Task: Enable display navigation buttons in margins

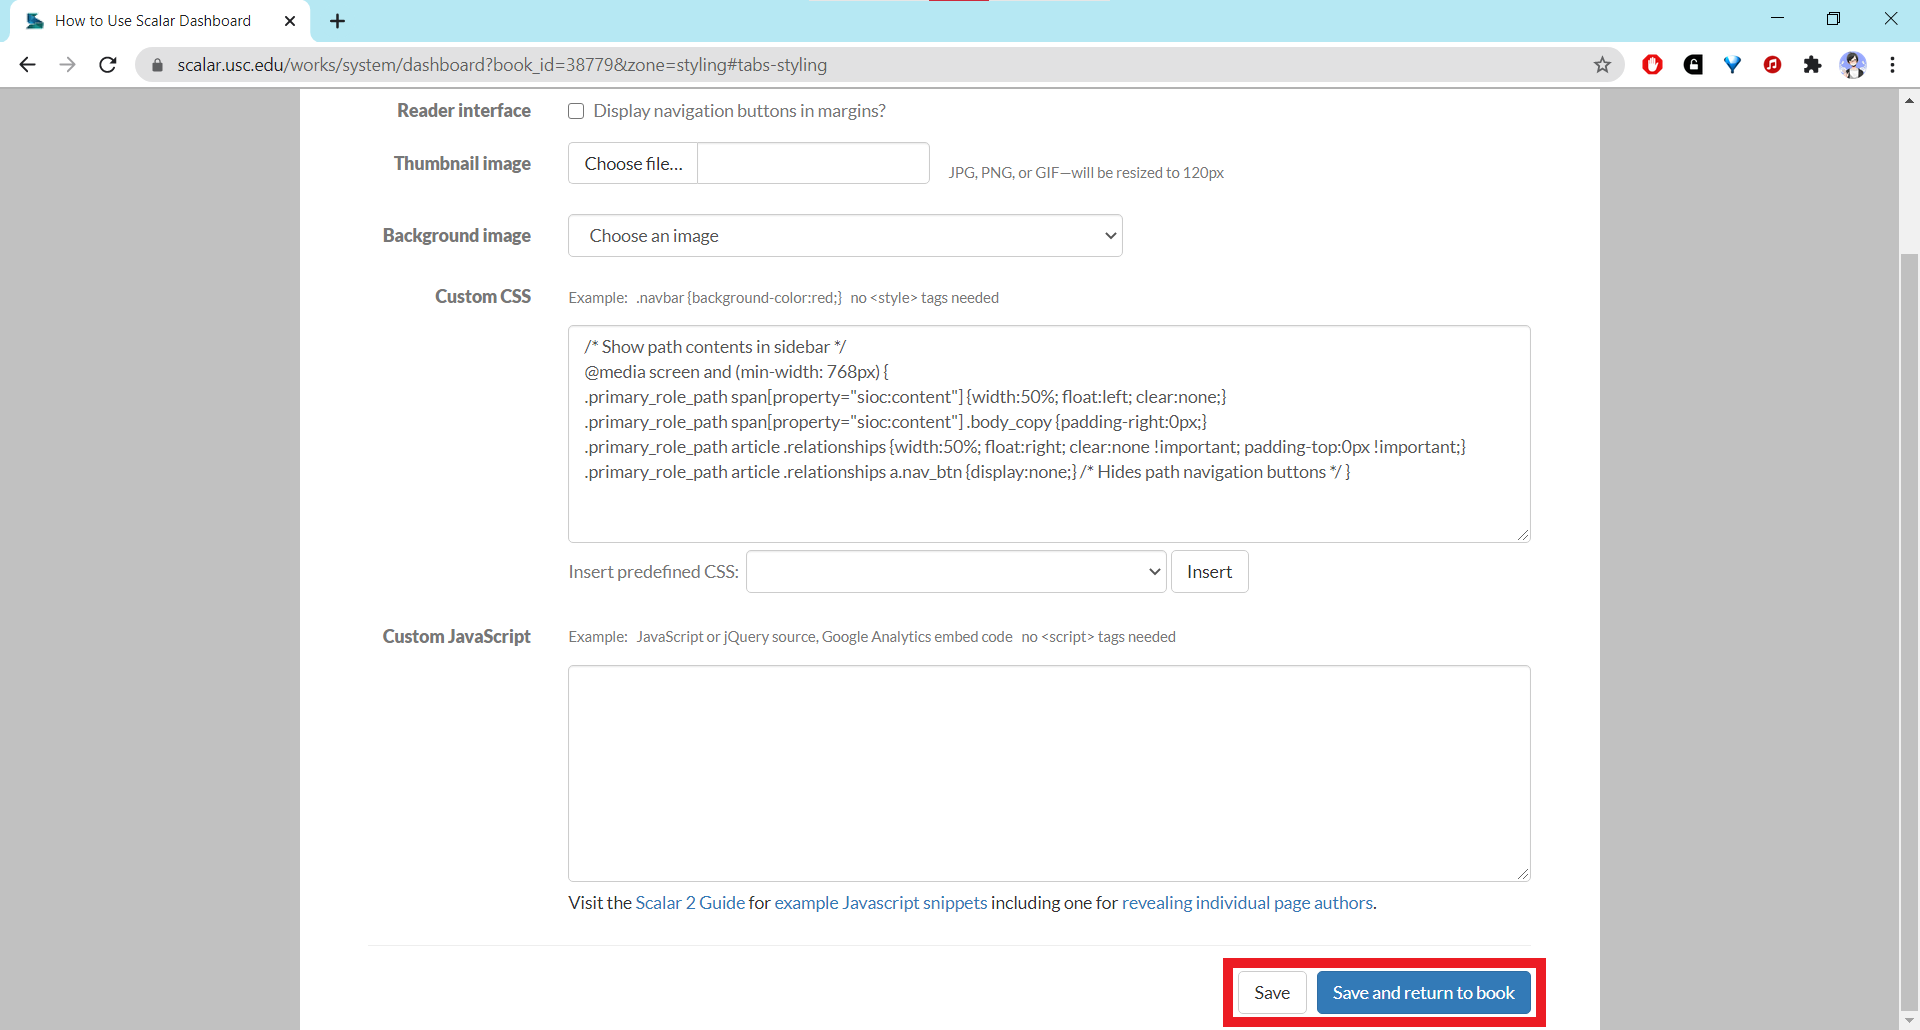Action: pos(576,111)
